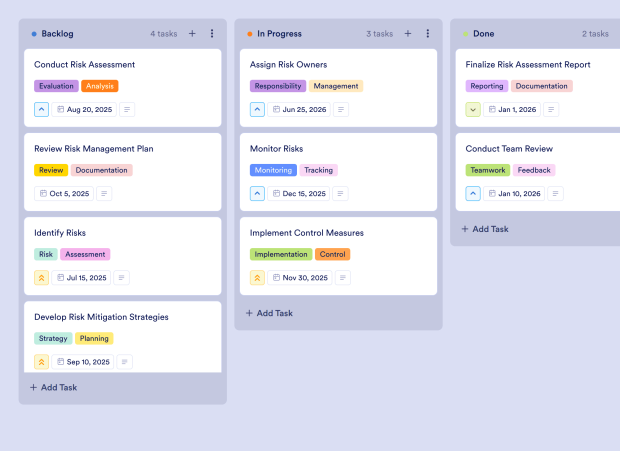Open description icon on Conduct Risk Assessment card
Viewport: 620px width, 451px height.
point(127,110)
